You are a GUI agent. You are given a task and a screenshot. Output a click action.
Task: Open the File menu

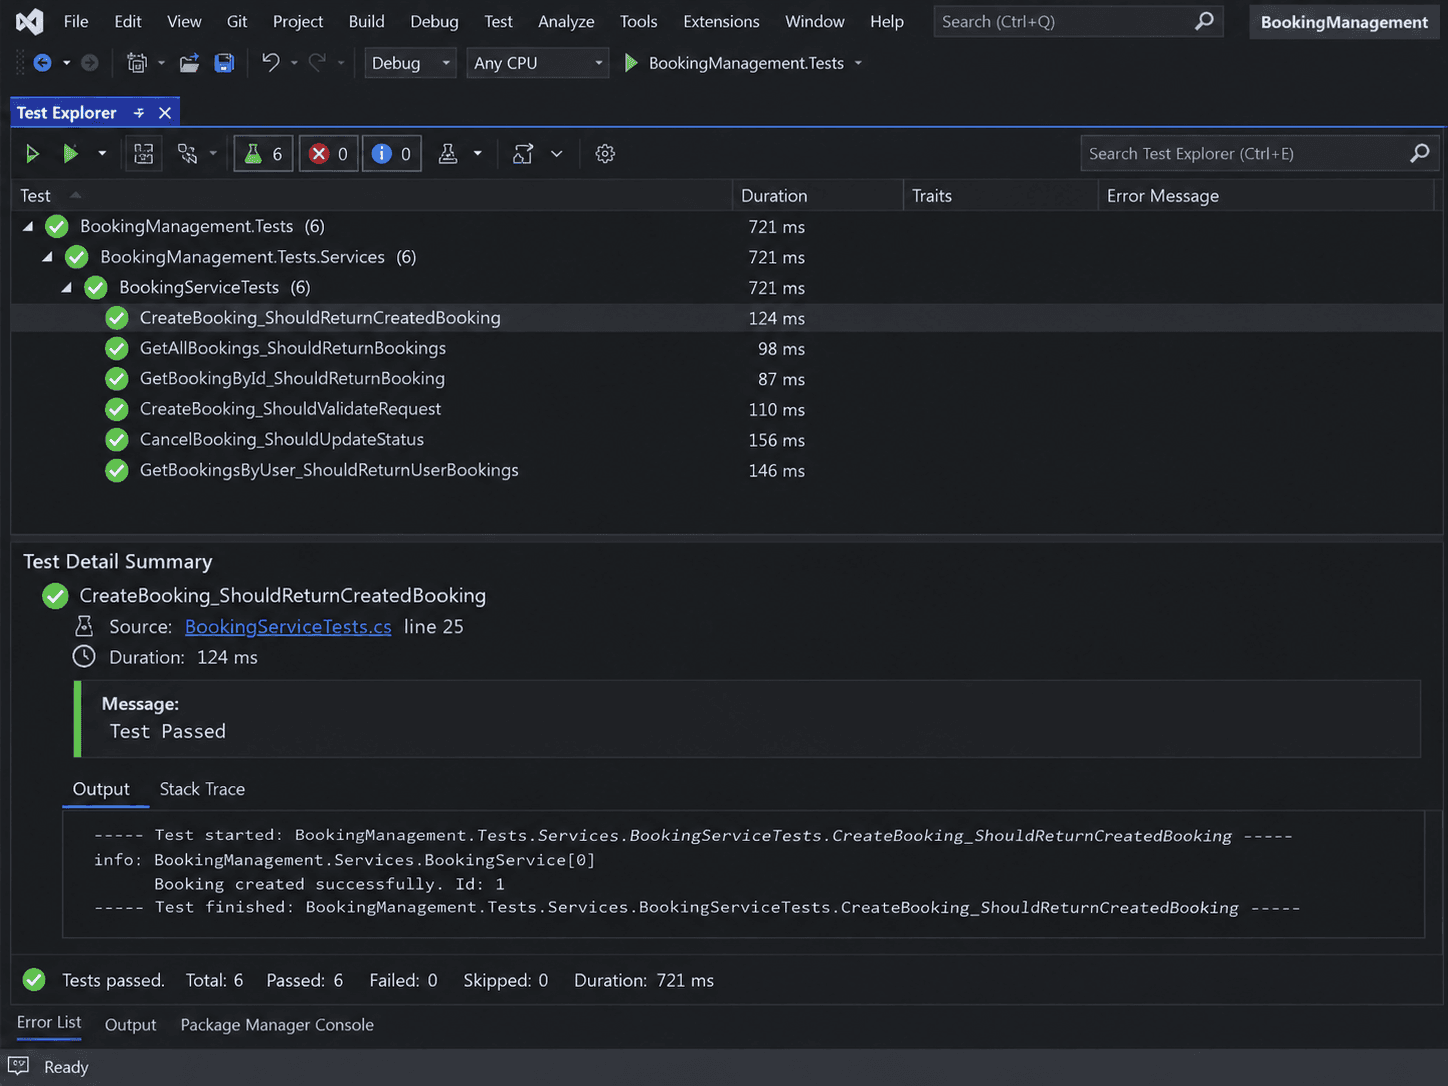pyautogui.click(x=76, y=21)
